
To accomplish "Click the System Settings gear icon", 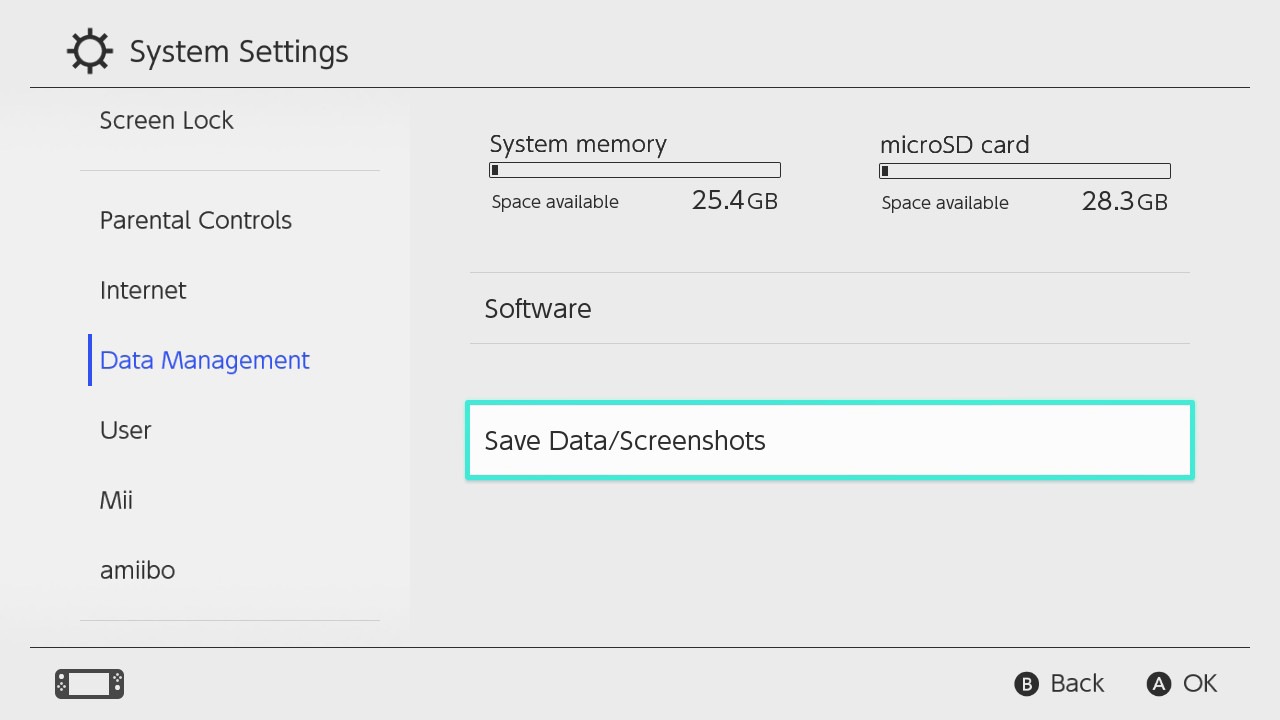I will (x=90, y=52).
